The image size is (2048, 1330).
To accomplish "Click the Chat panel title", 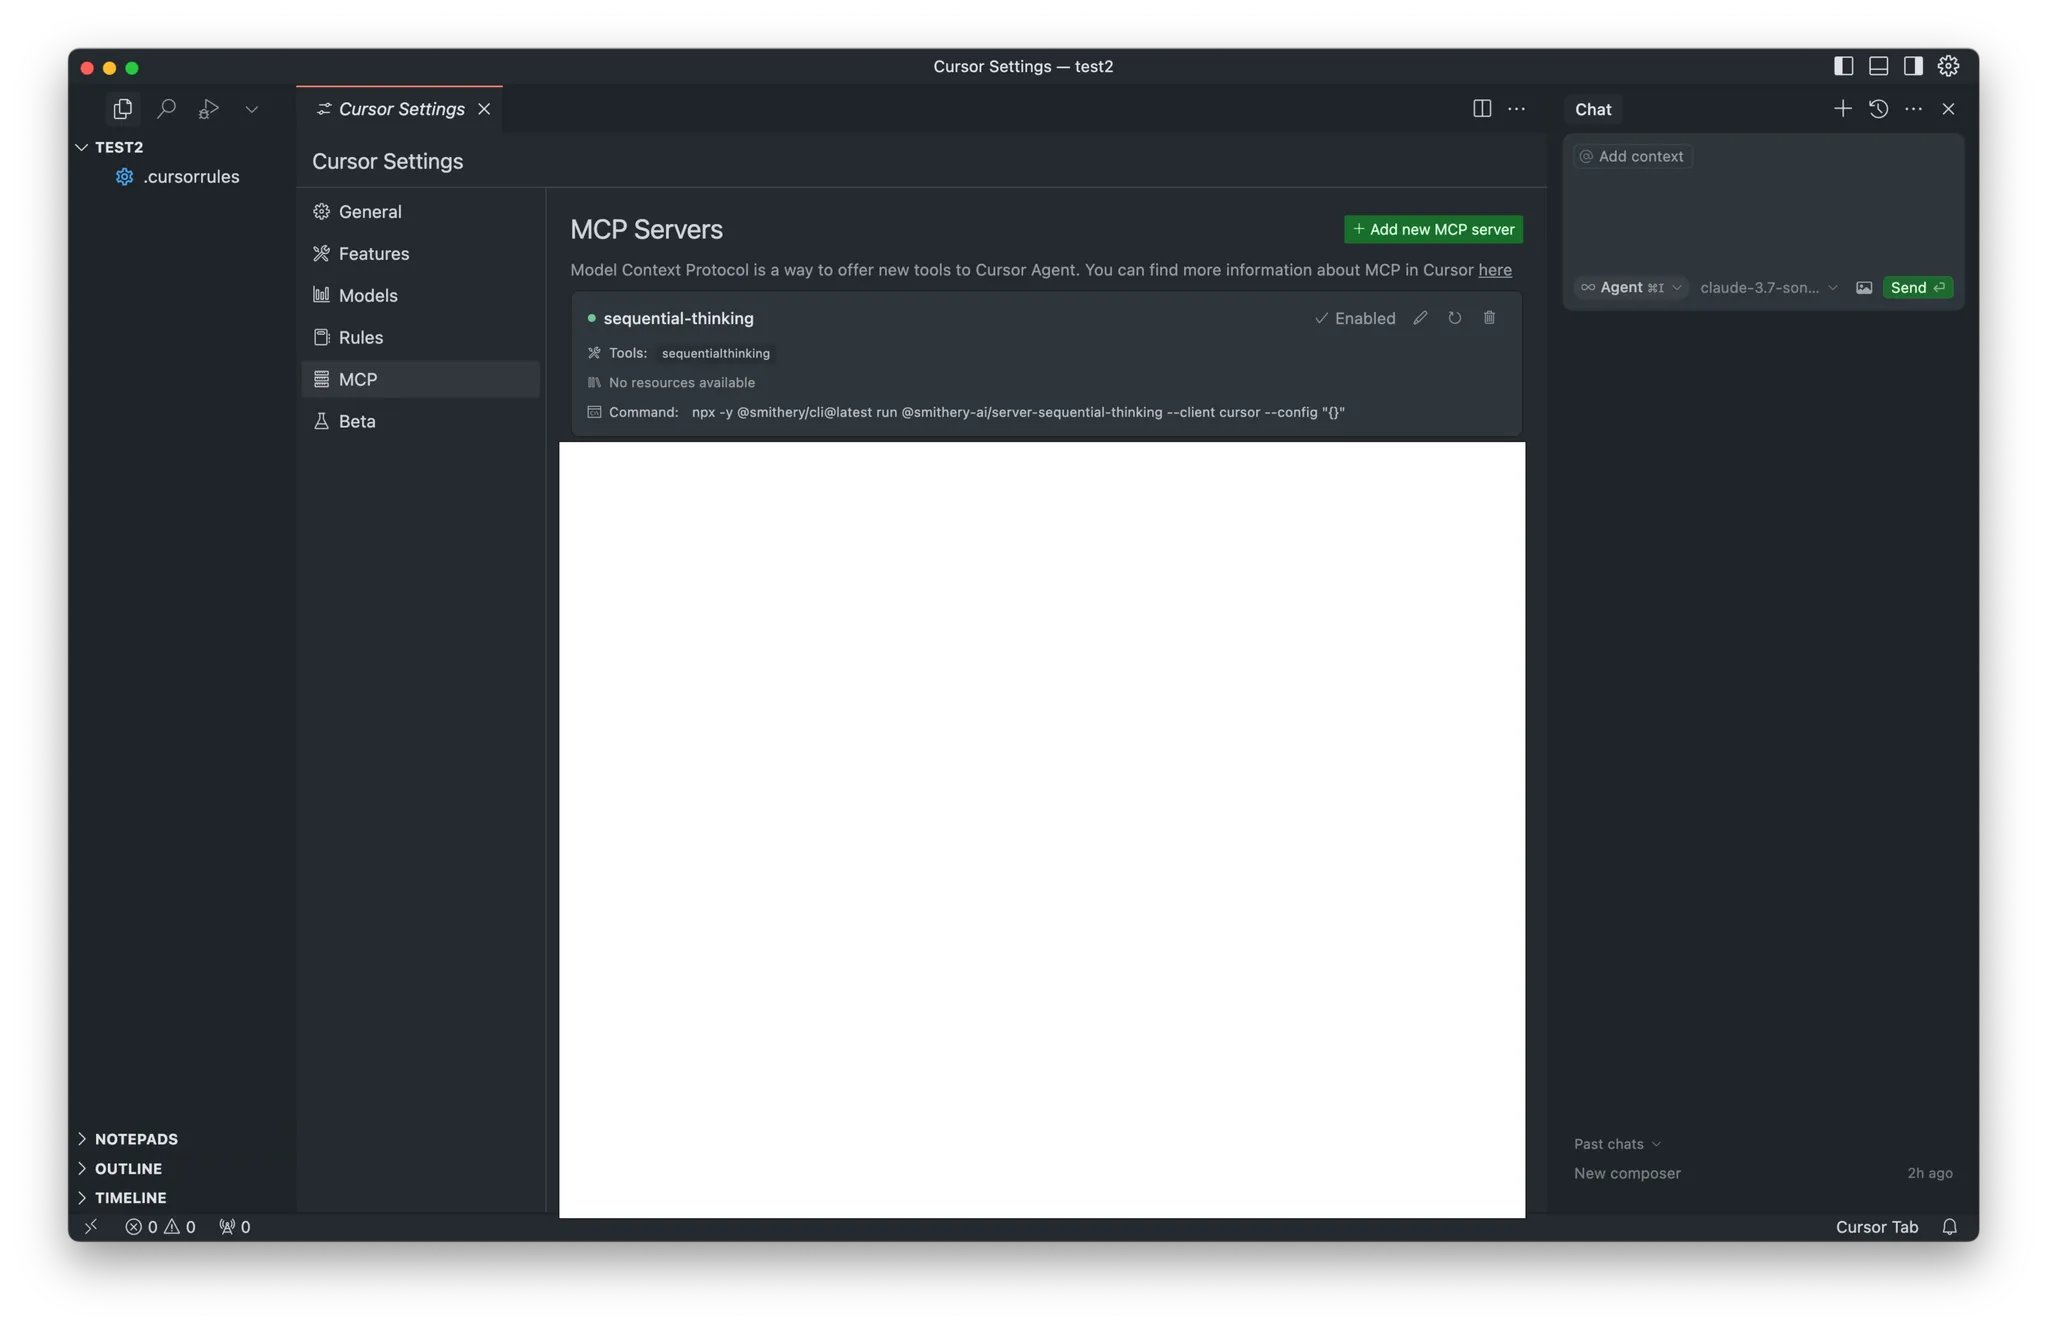I will tap(1593, 110).
